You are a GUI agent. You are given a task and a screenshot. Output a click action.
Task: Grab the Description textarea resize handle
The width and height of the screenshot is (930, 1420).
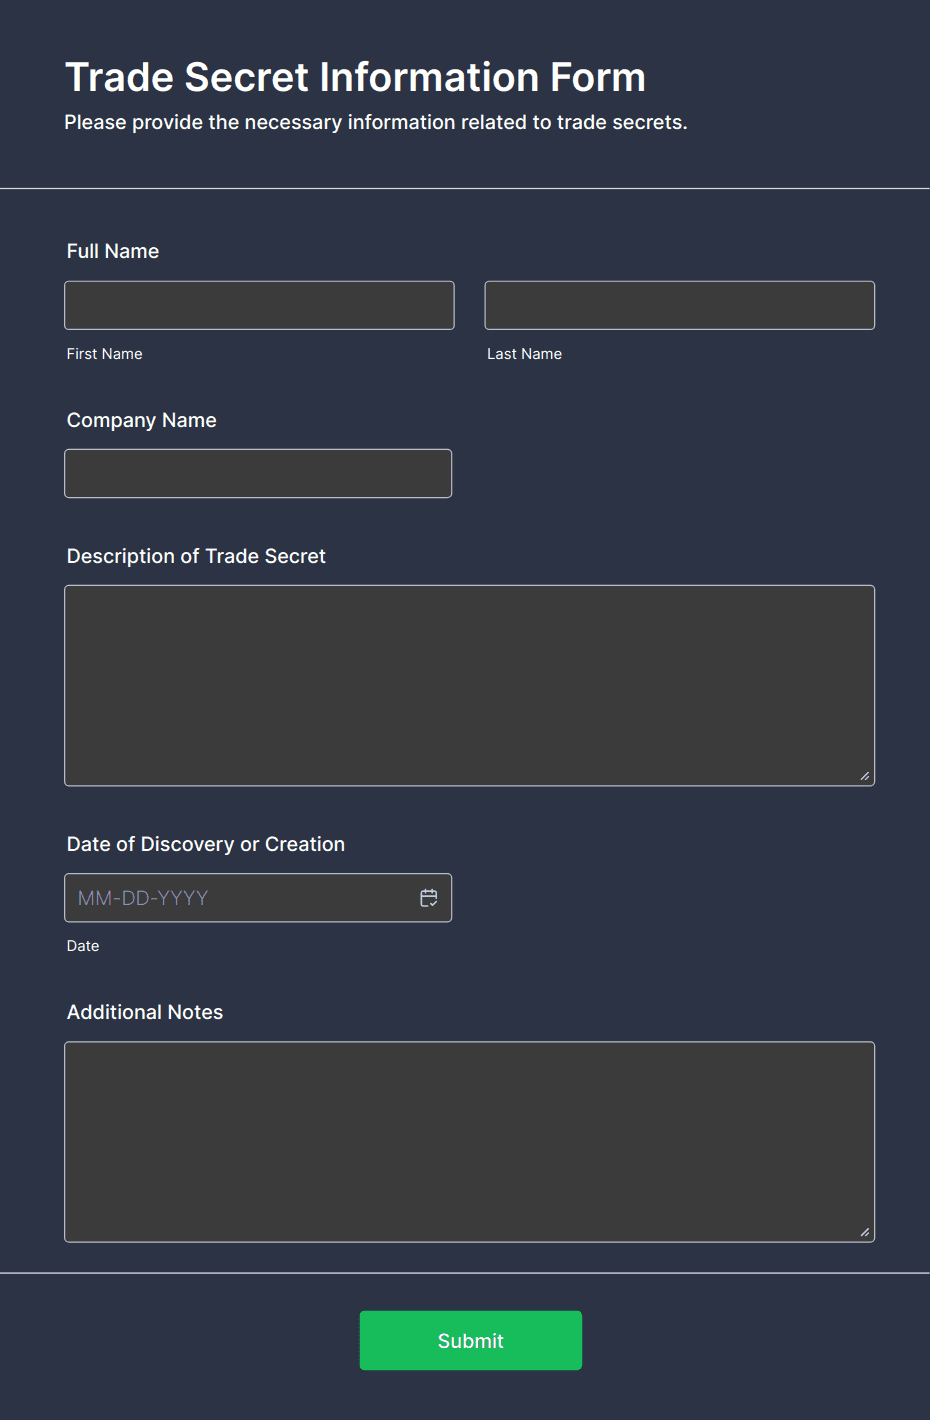pos(865,776)
